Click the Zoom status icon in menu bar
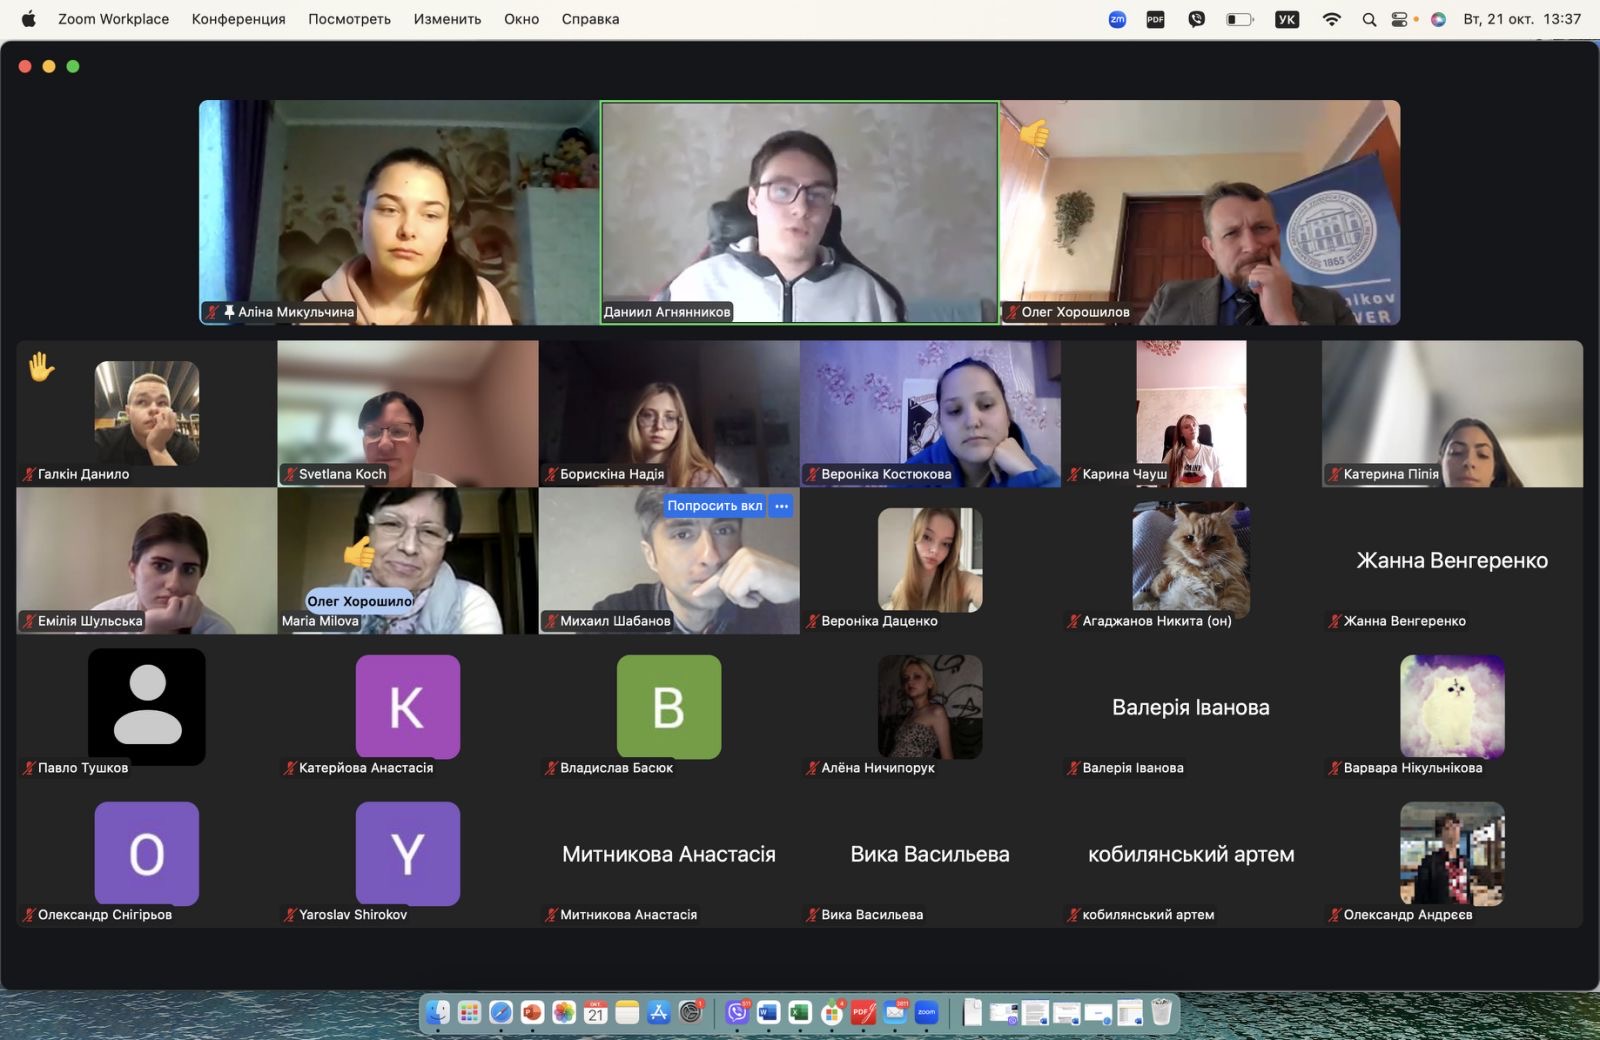The image size is (1600, 1040). (1117, 19)
